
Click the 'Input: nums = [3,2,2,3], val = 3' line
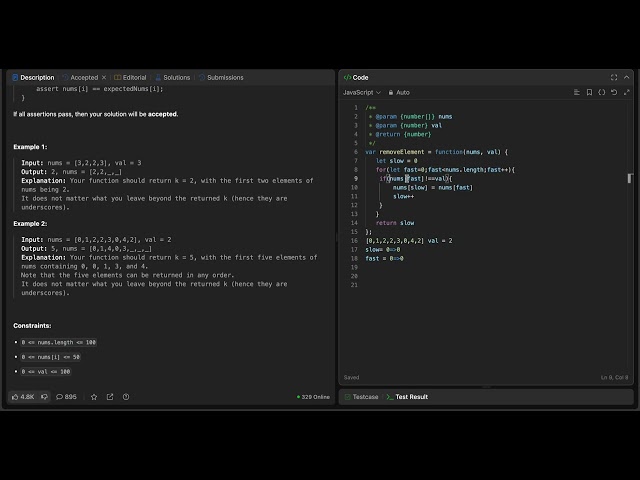[x=81, y=163]
